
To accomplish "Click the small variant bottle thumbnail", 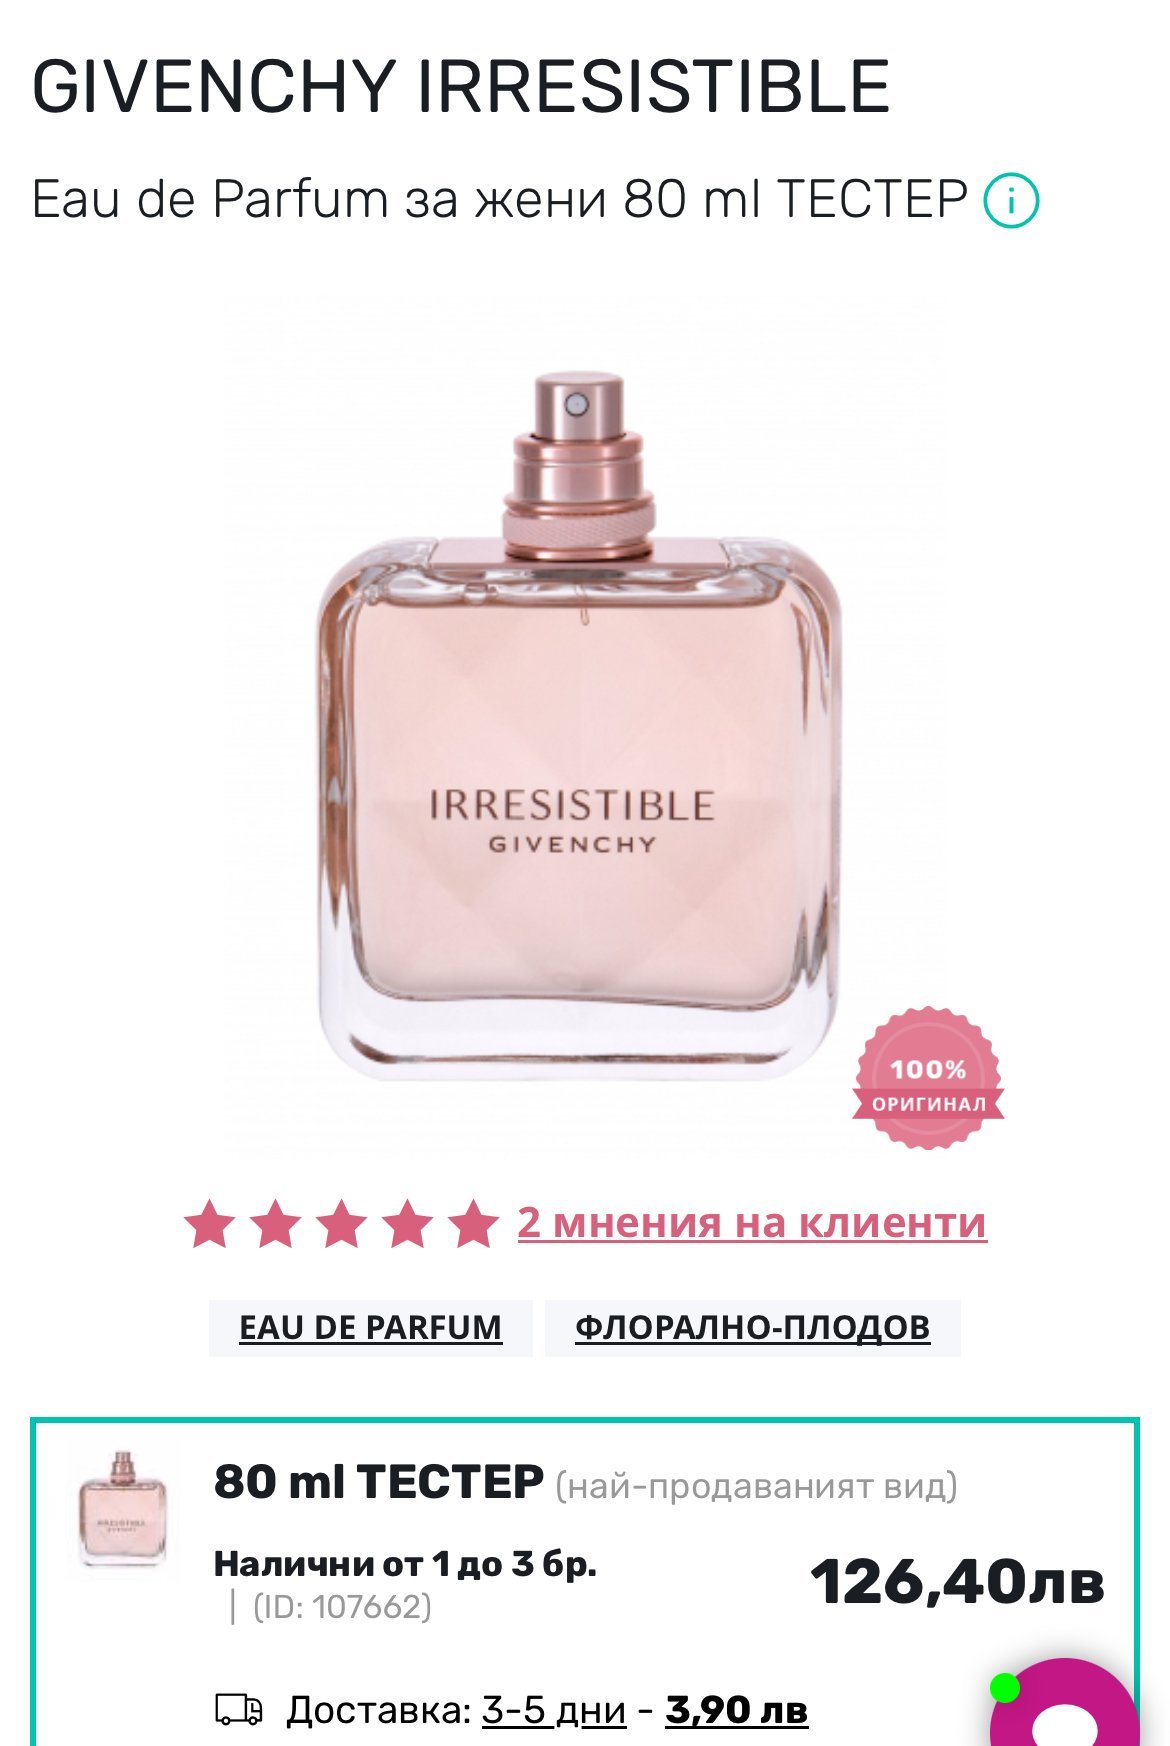I will coord(122,1511).
